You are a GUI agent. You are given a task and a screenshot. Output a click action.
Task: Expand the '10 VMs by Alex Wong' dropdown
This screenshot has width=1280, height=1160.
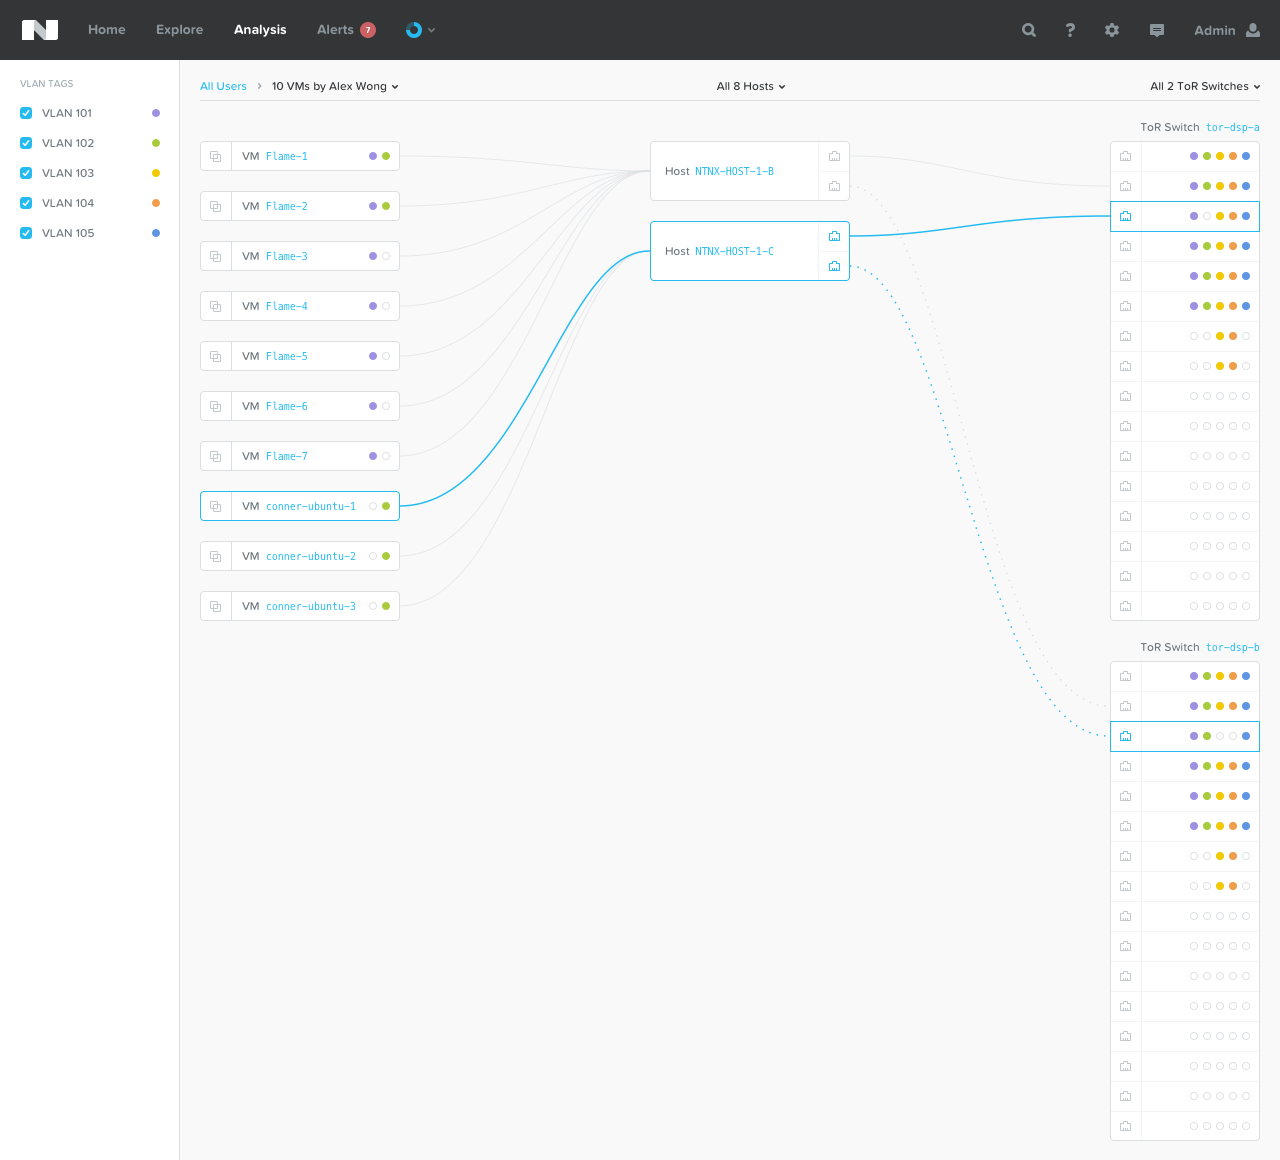[x=334, y=86]
